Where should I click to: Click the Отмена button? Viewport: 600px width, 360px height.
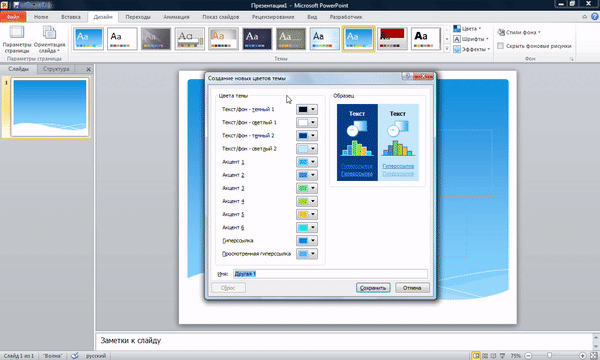click(x=412, y=288)
